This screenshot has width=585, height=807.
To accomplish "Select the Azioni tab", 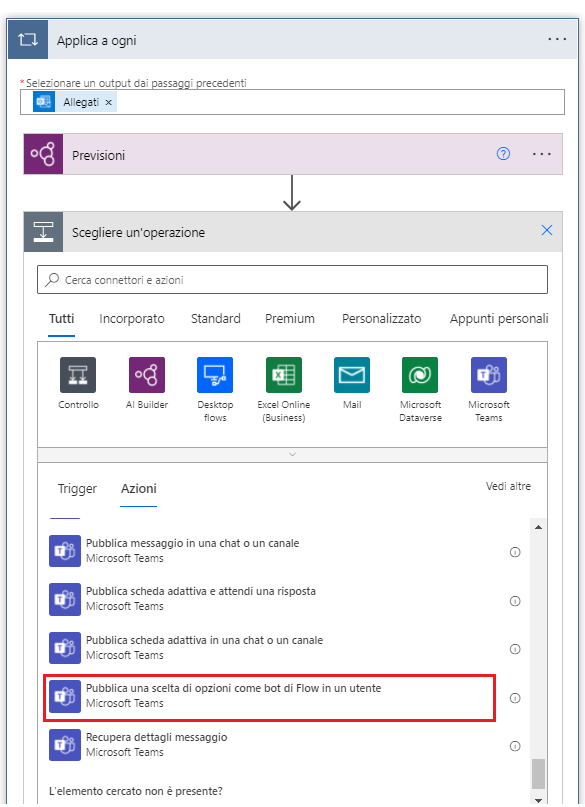I will (138, 488).
